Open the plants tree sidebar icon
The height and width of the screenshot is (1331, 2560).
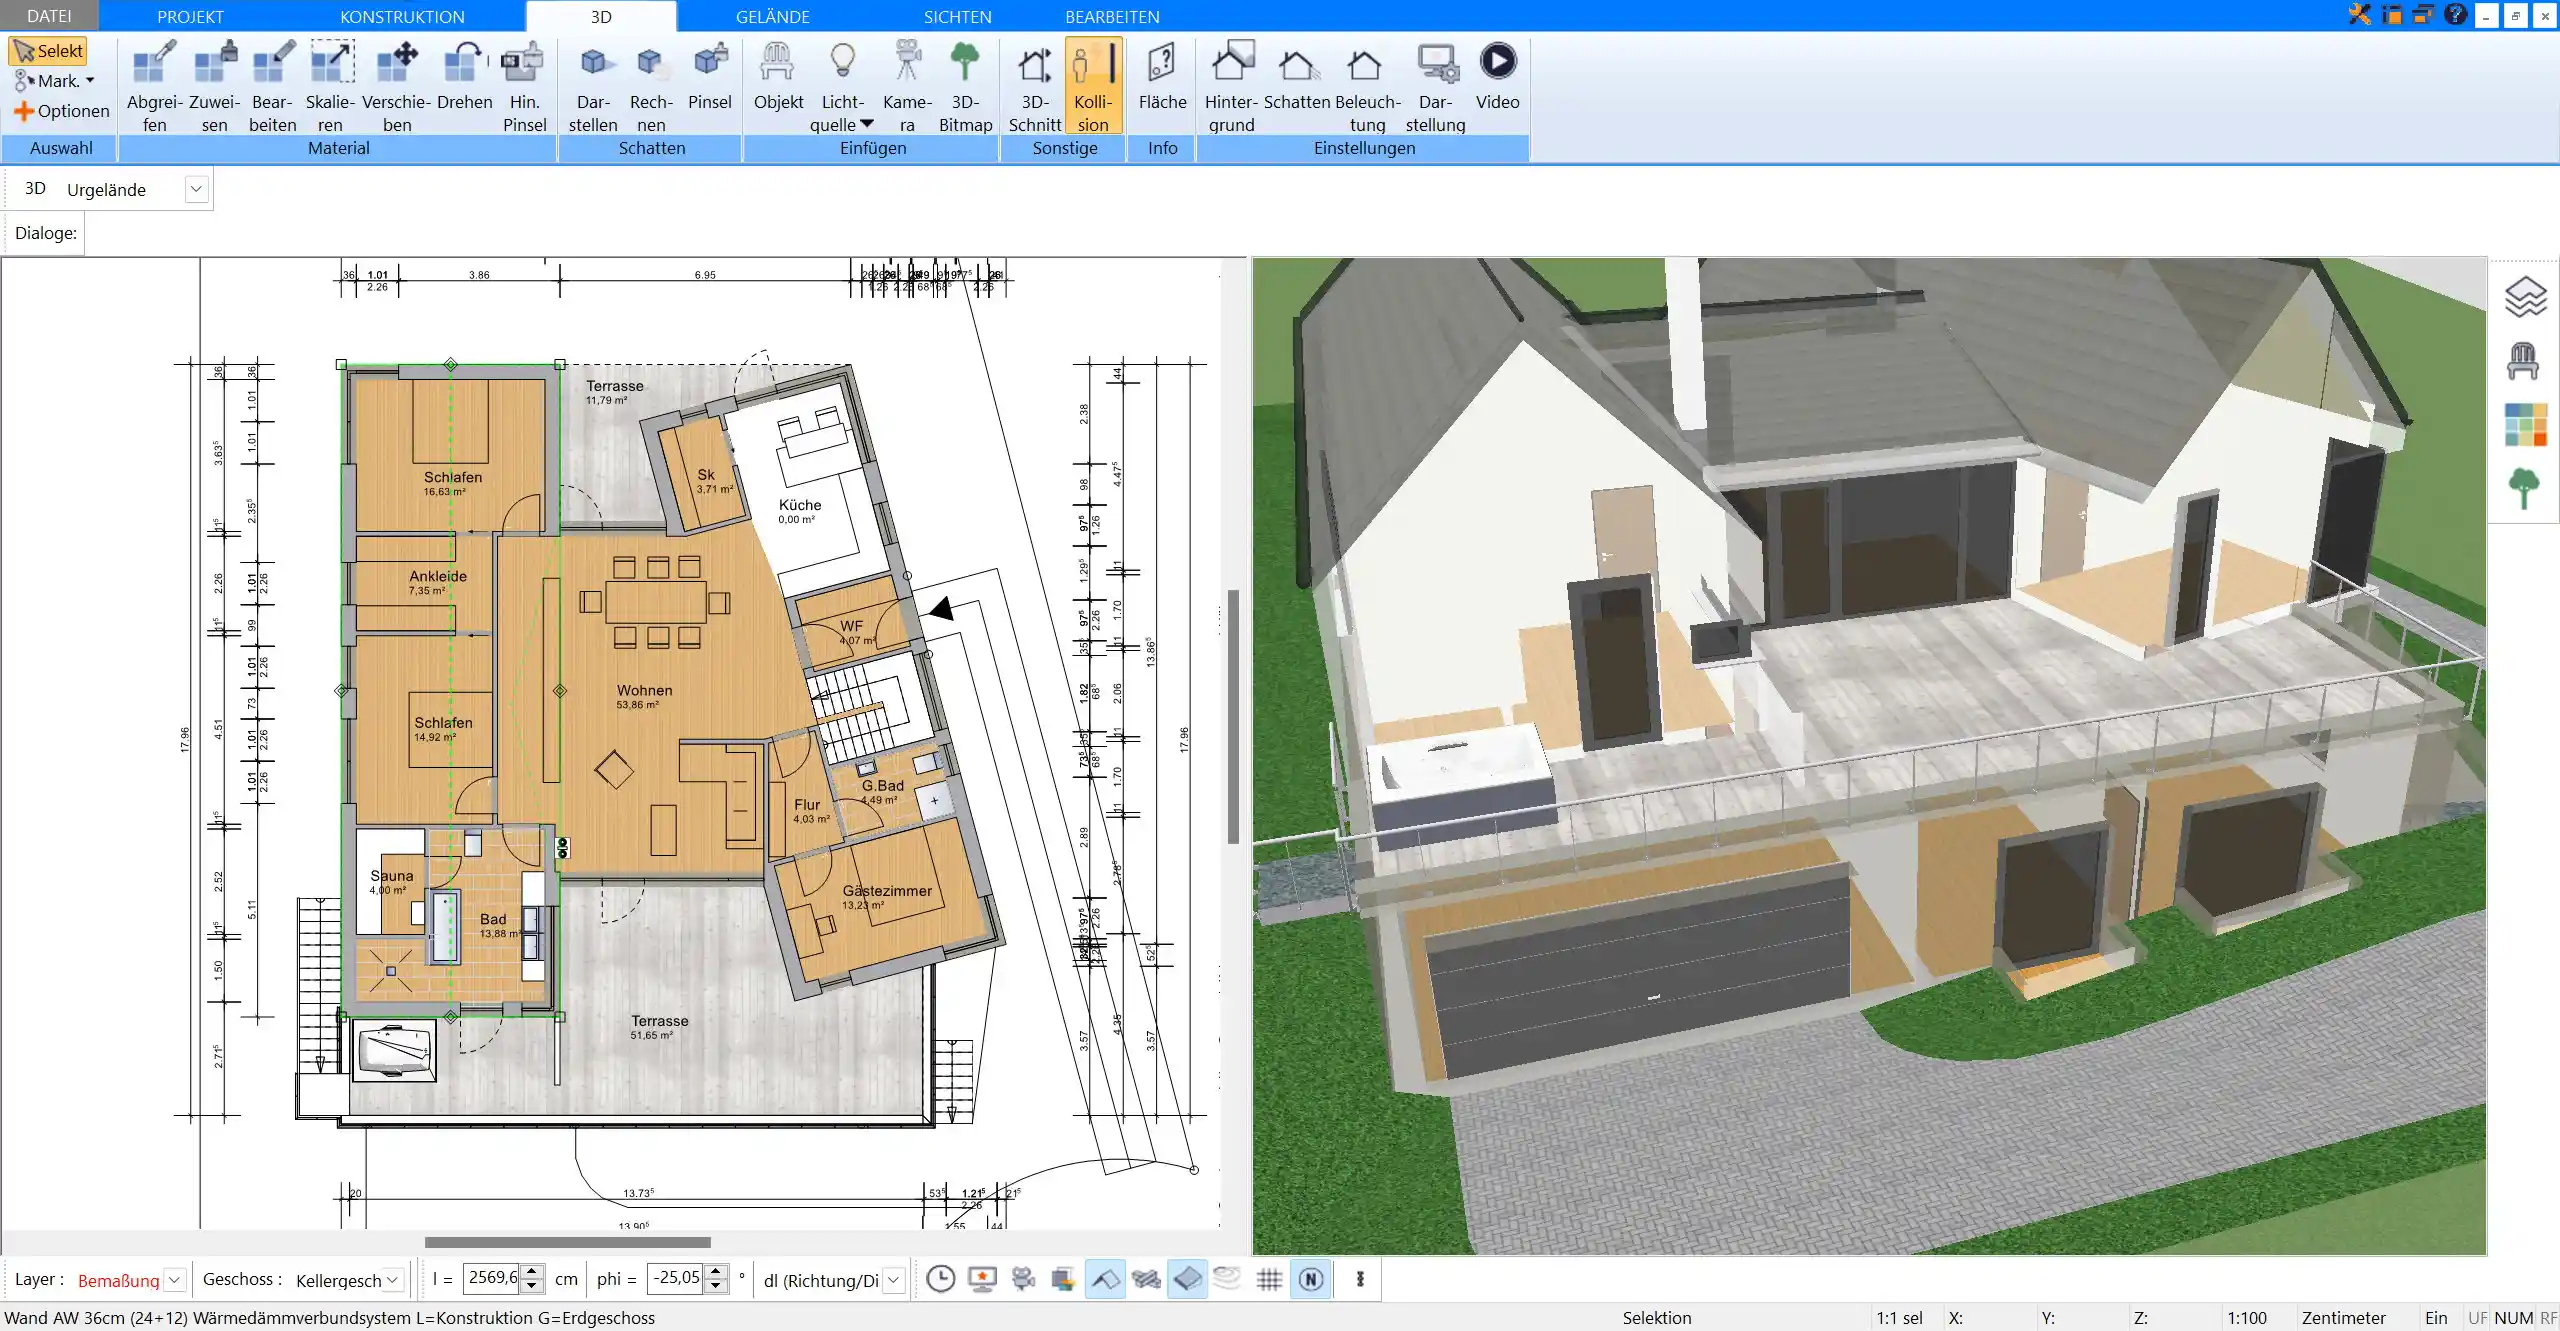pyautogui.click(x=2524, y=489)
